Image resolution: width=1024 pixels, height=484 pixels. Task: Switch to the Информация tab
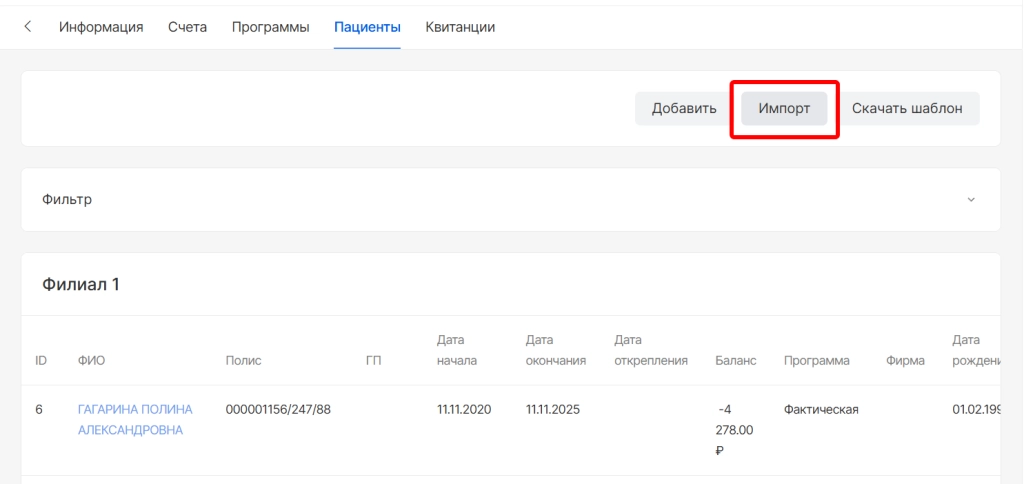coord(101,27)
